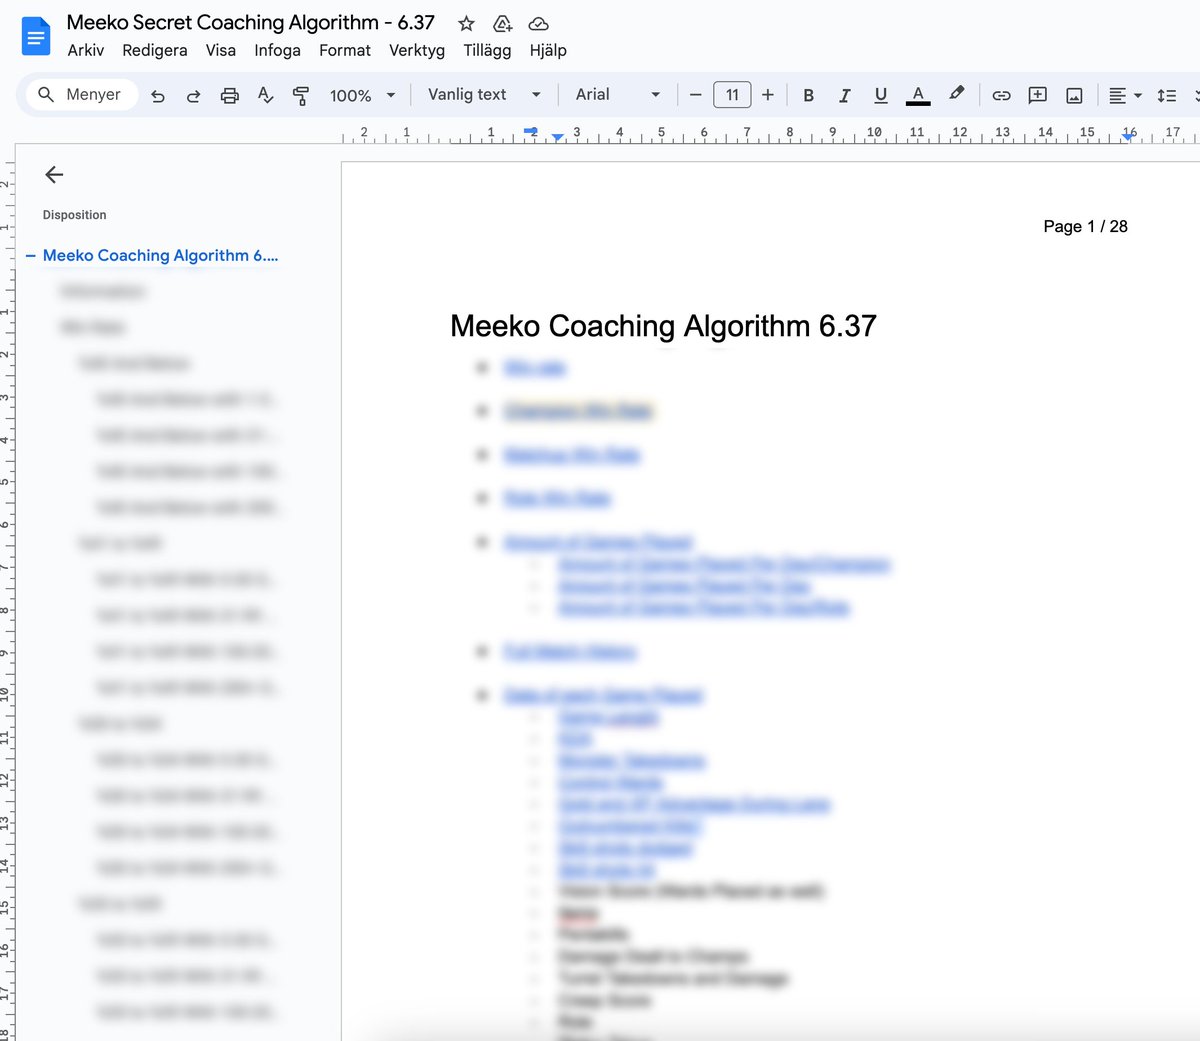Open the Infoga menu
1200x1041 pixels.
point(277,50)
